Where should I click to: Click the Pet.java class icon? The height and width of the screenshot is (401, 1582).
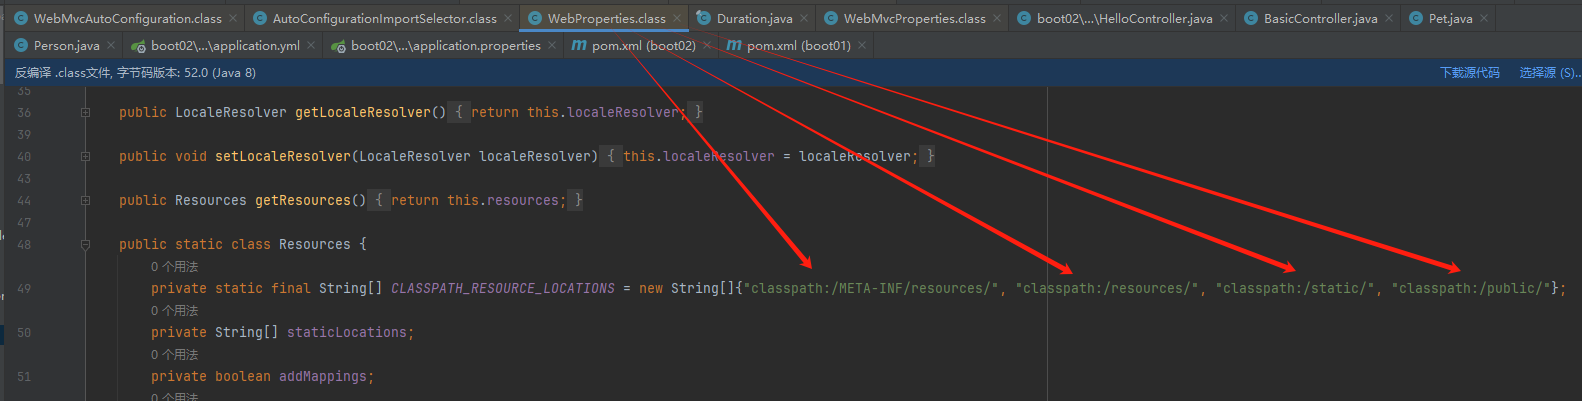pos(1415,18)
